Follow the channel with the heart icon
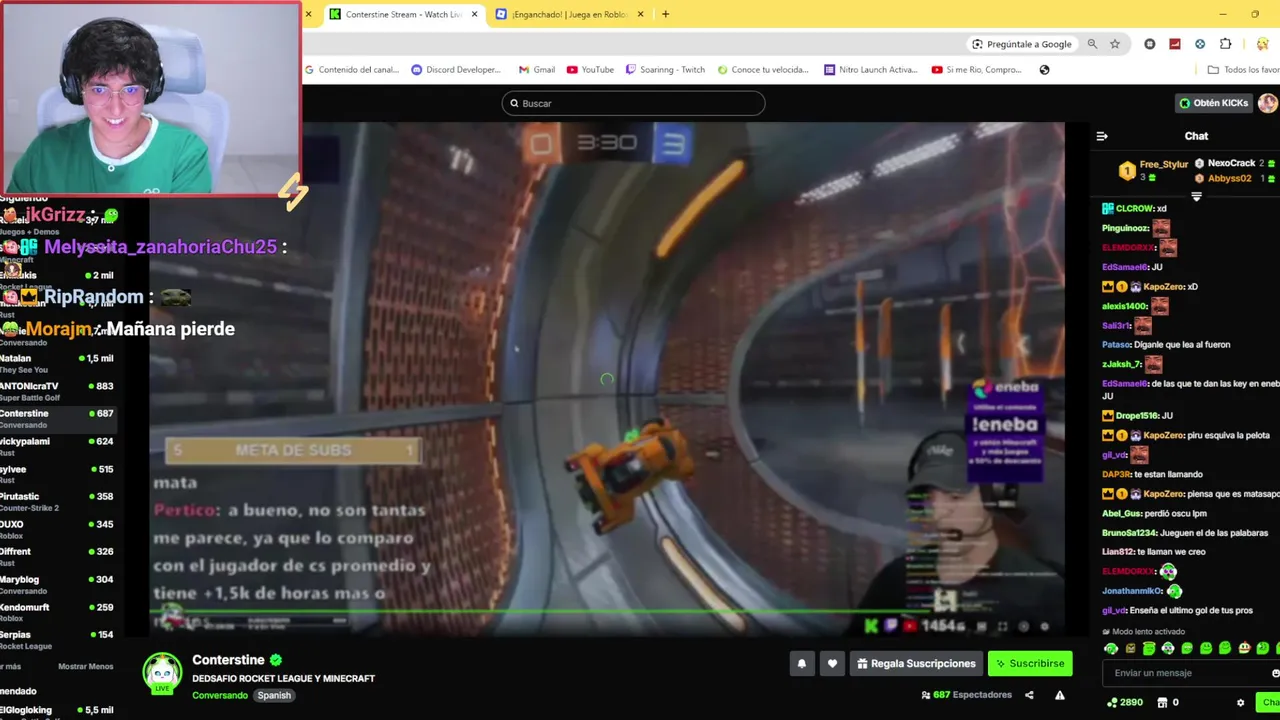This screenshot has width=1280, height=720. click(832, 663)
